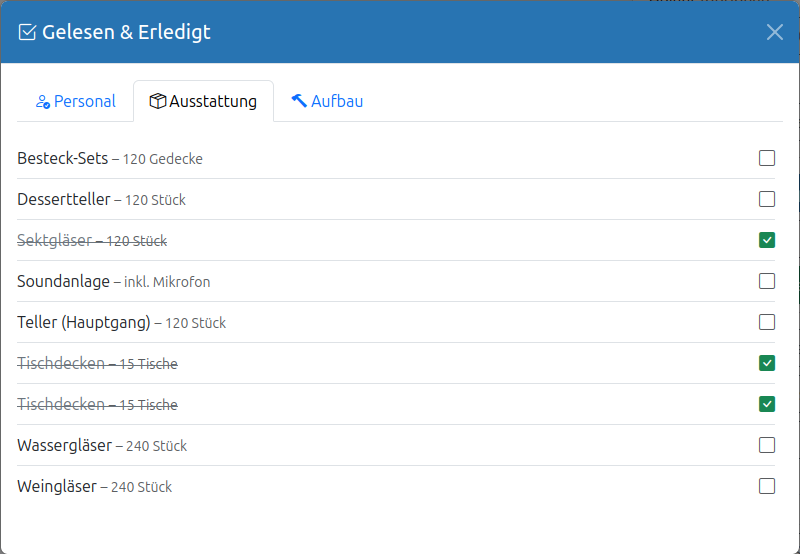Screen dimensions: 800x554
Task: Click the struck-through Sektgläser label
Action: click(92, 240)
